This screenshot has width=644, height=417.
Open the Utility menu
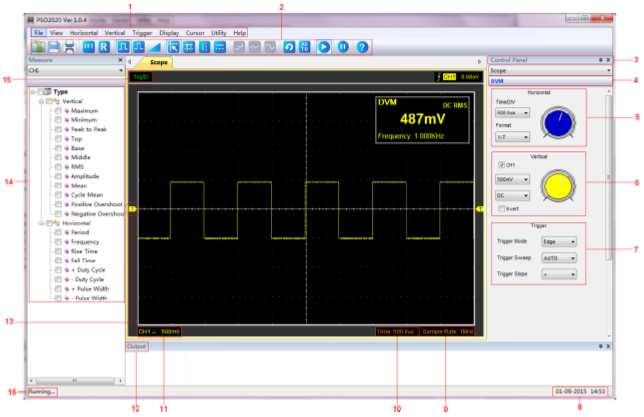(219, 32)
